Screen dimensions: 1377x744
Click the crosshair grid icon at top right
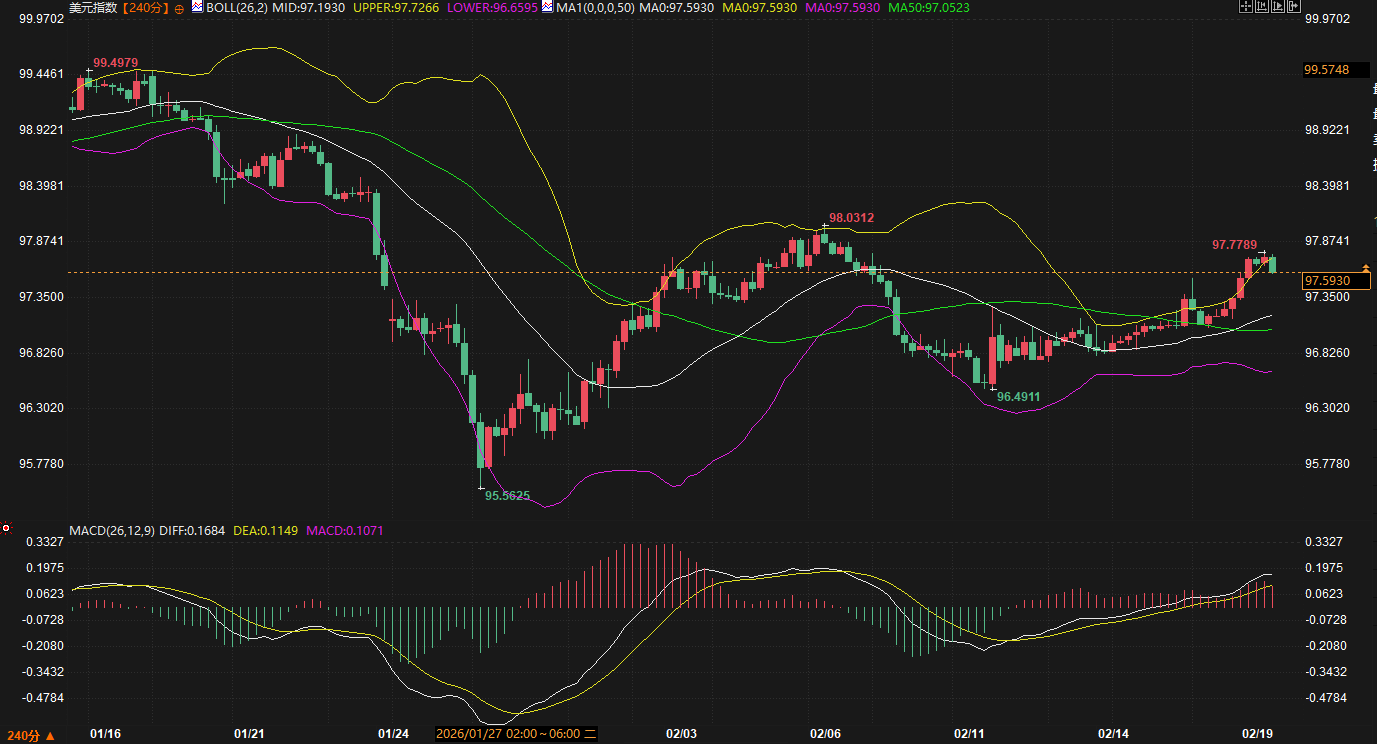[1245, 7]
